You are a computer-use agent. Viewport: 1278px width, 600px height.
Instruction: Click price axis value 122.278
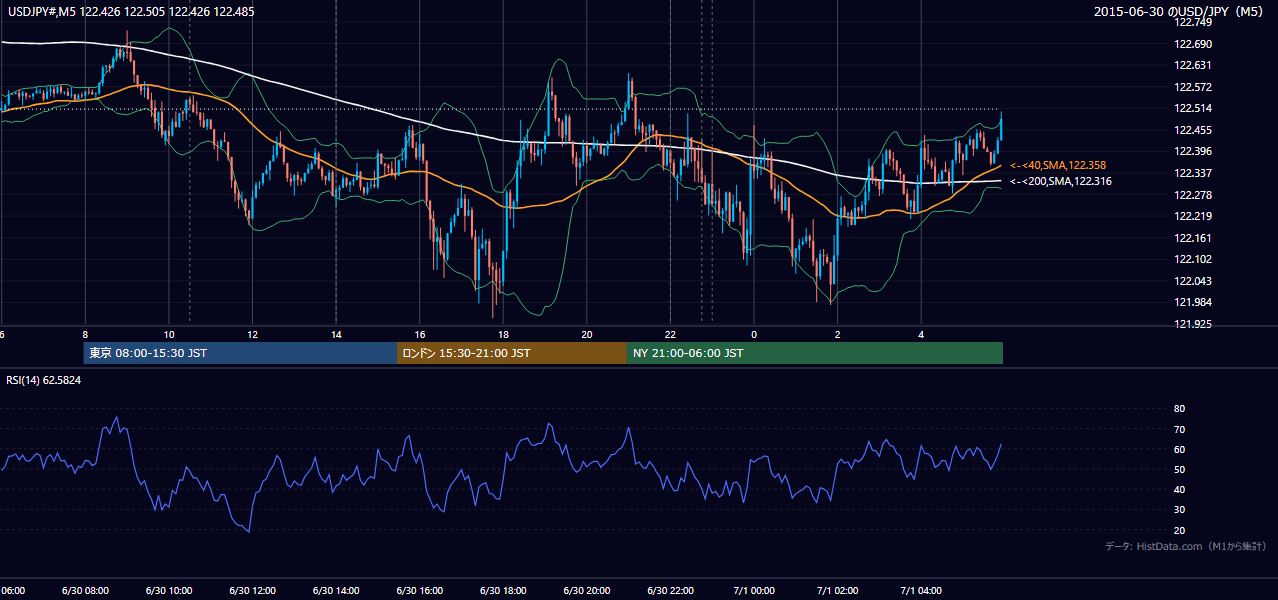pyautogui.click(x=1194, y=195)
